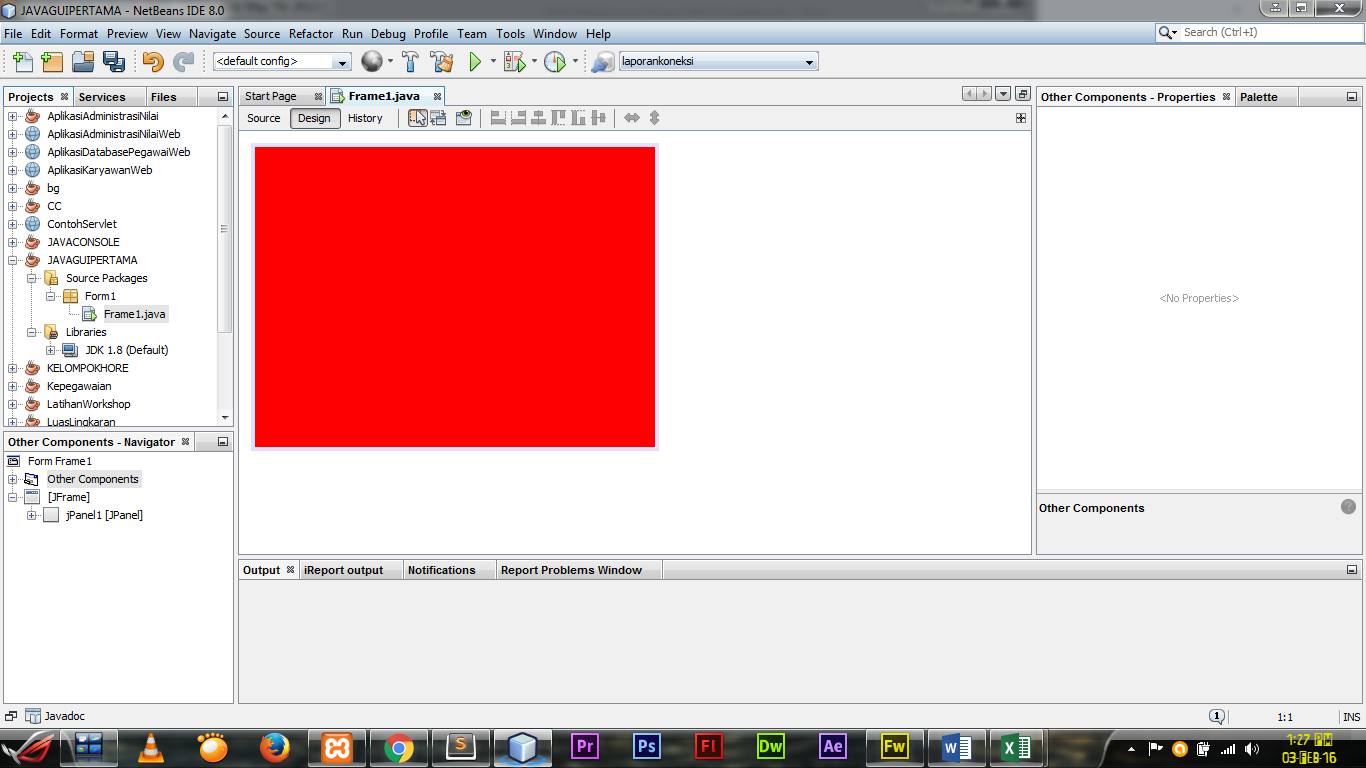Click the Build Project hammer icon
This screenshot has width=1366, height=768.
click(410, 62)
